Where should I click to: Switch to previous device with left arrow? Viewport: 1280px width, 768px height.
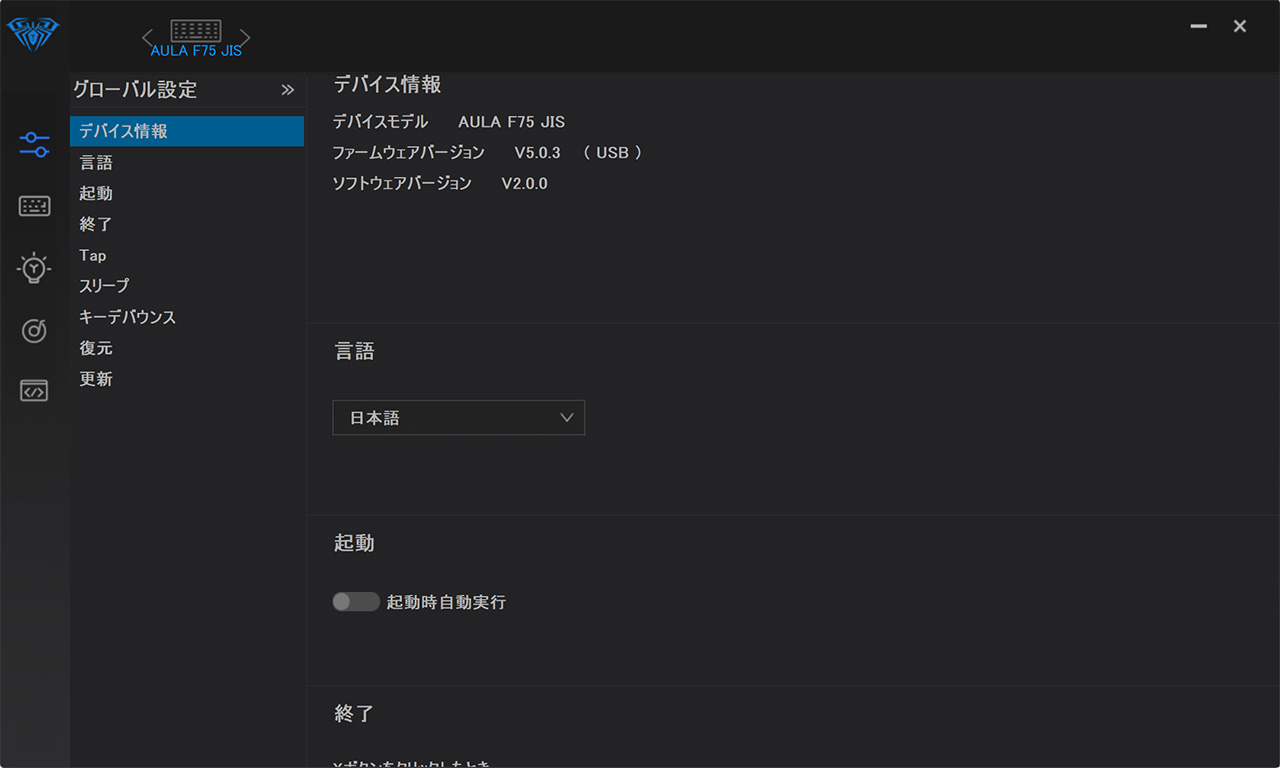click(147, 38)
